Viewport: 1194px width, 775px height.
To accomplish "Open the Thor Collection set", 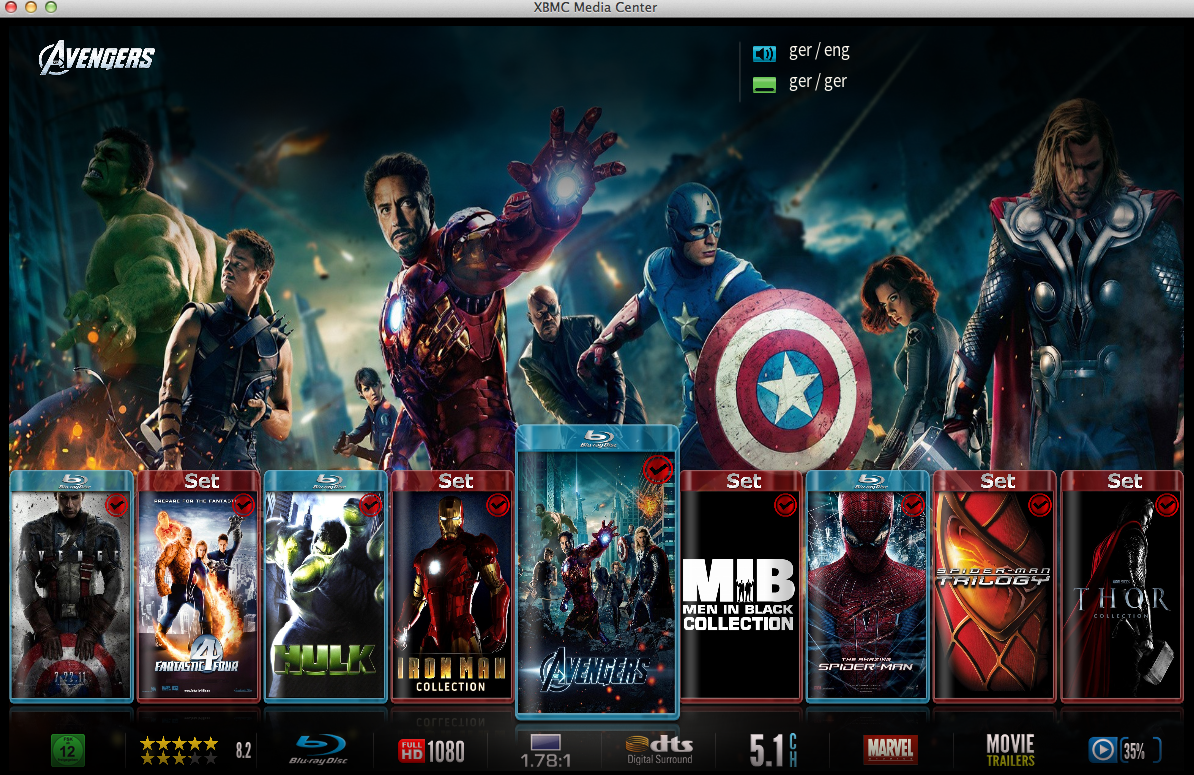I will coord(1122,586).
